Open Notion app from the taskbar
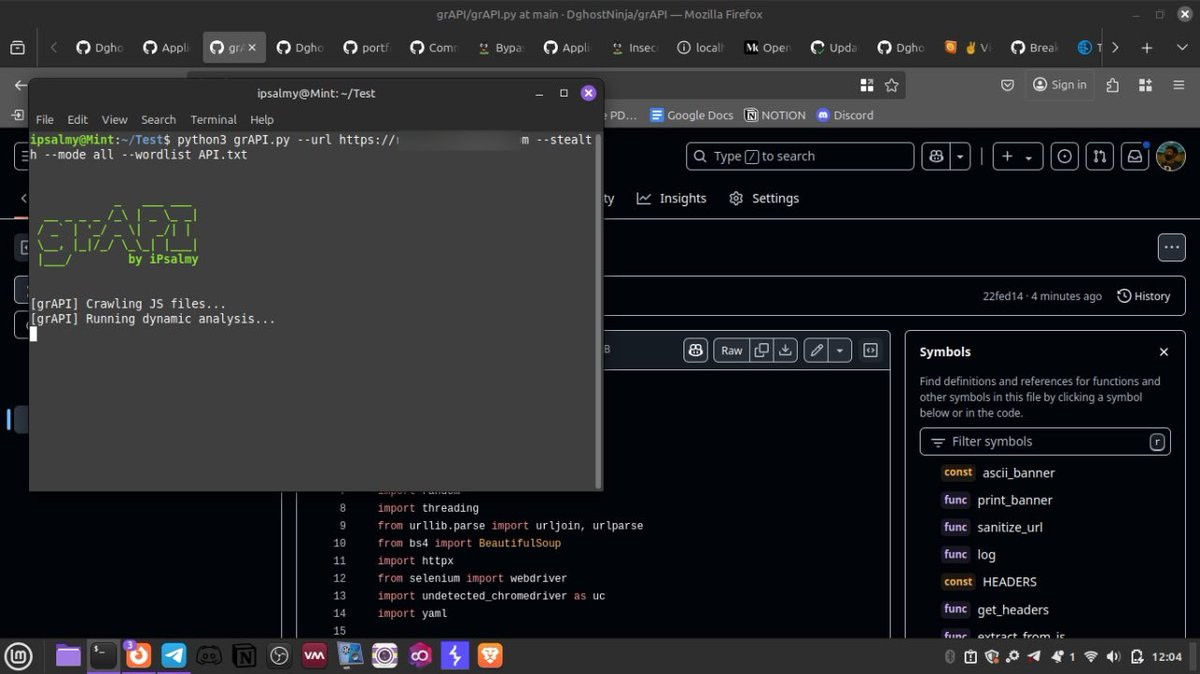This screenshot has width=1200, height=674. [x=244, y=656]
